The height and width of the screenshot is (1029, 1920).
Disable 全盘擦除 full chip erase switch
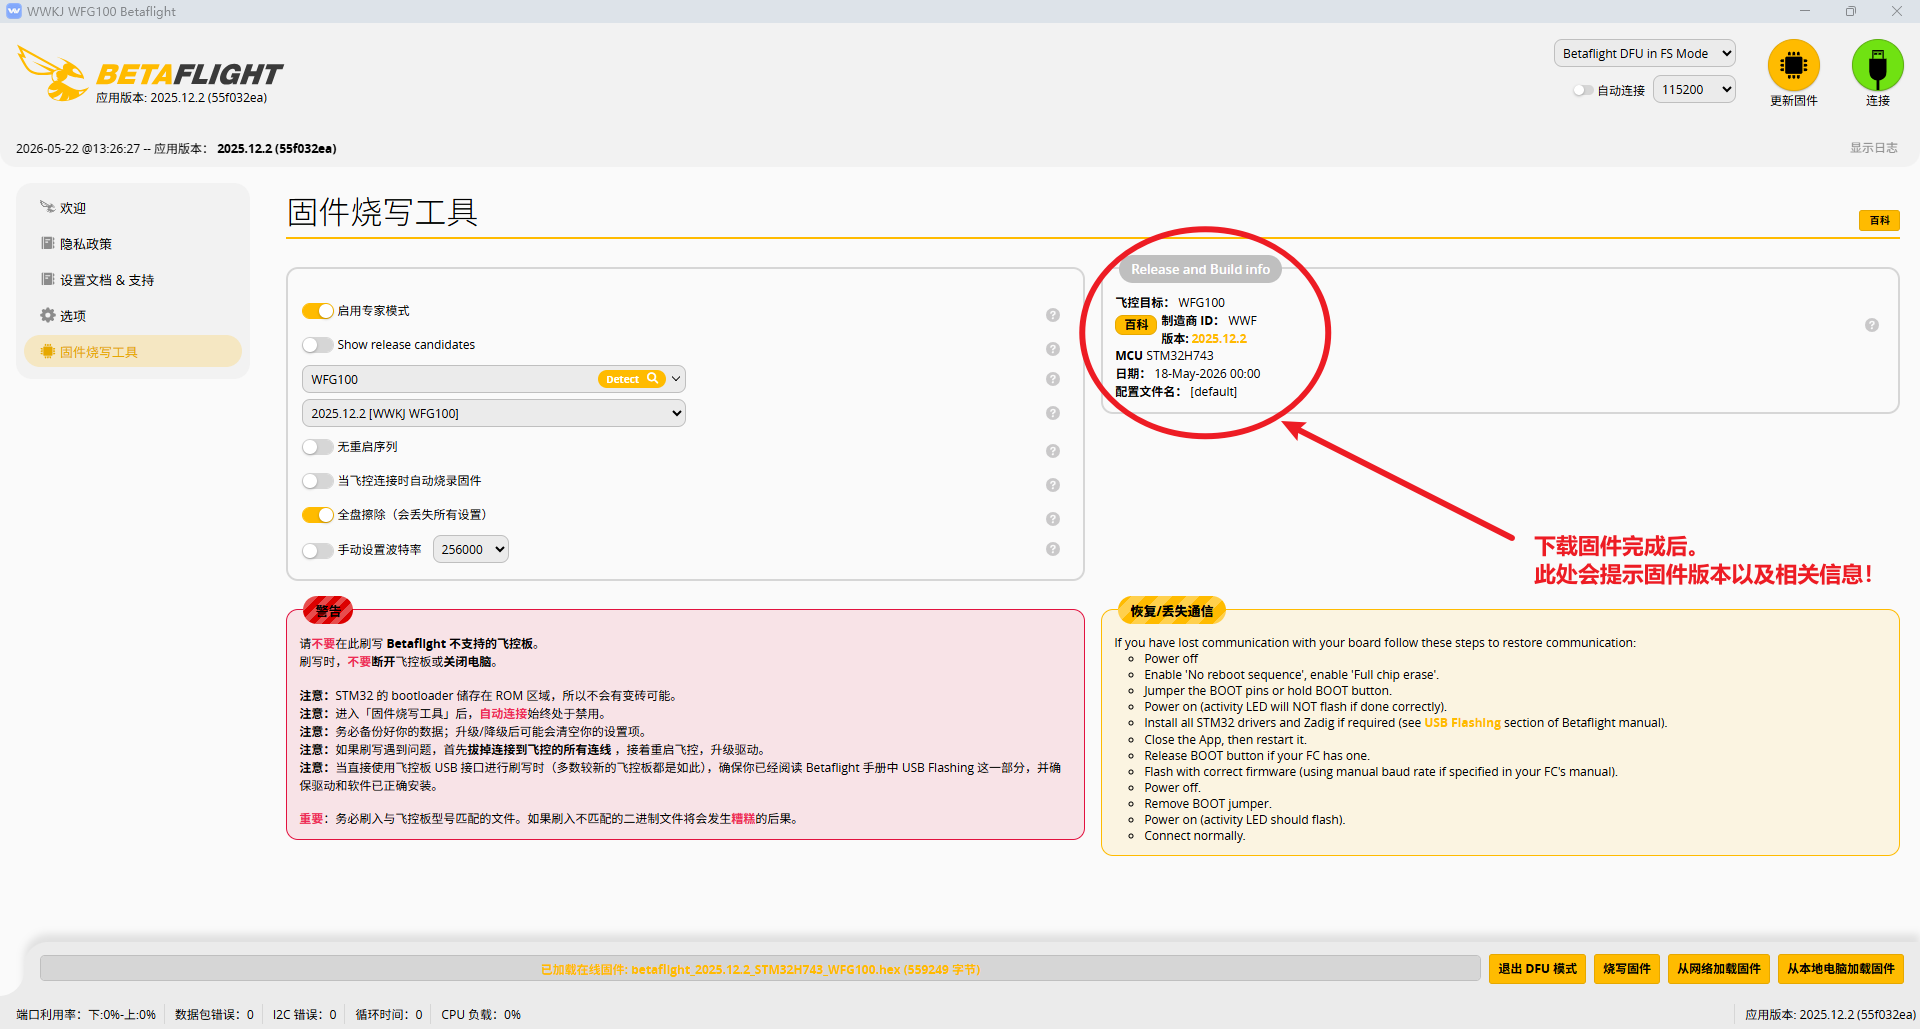click(x=318, y=515)
